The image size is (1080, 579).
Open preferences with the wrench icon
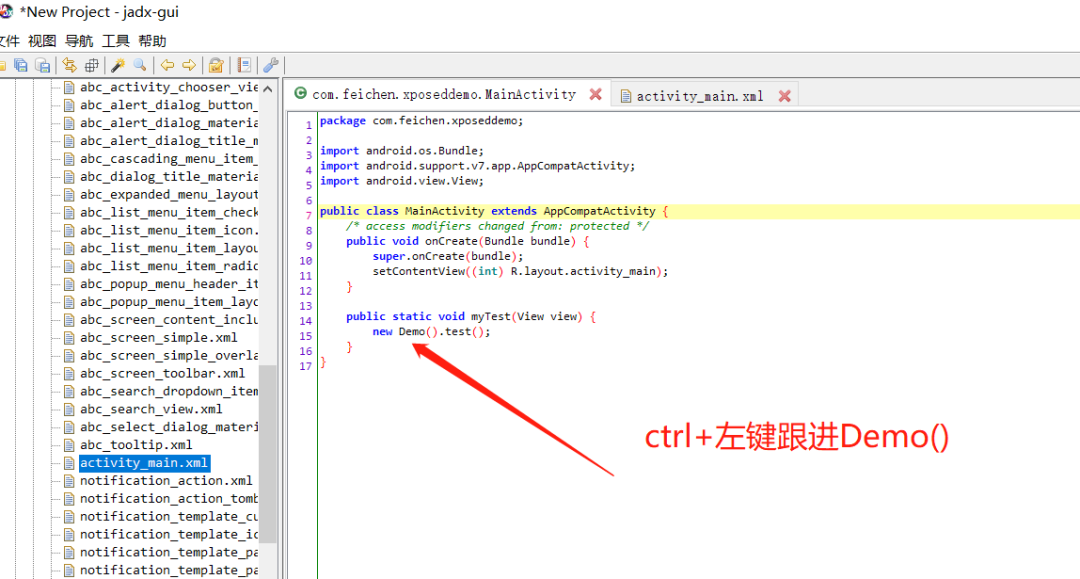click(x=271, y=65)
